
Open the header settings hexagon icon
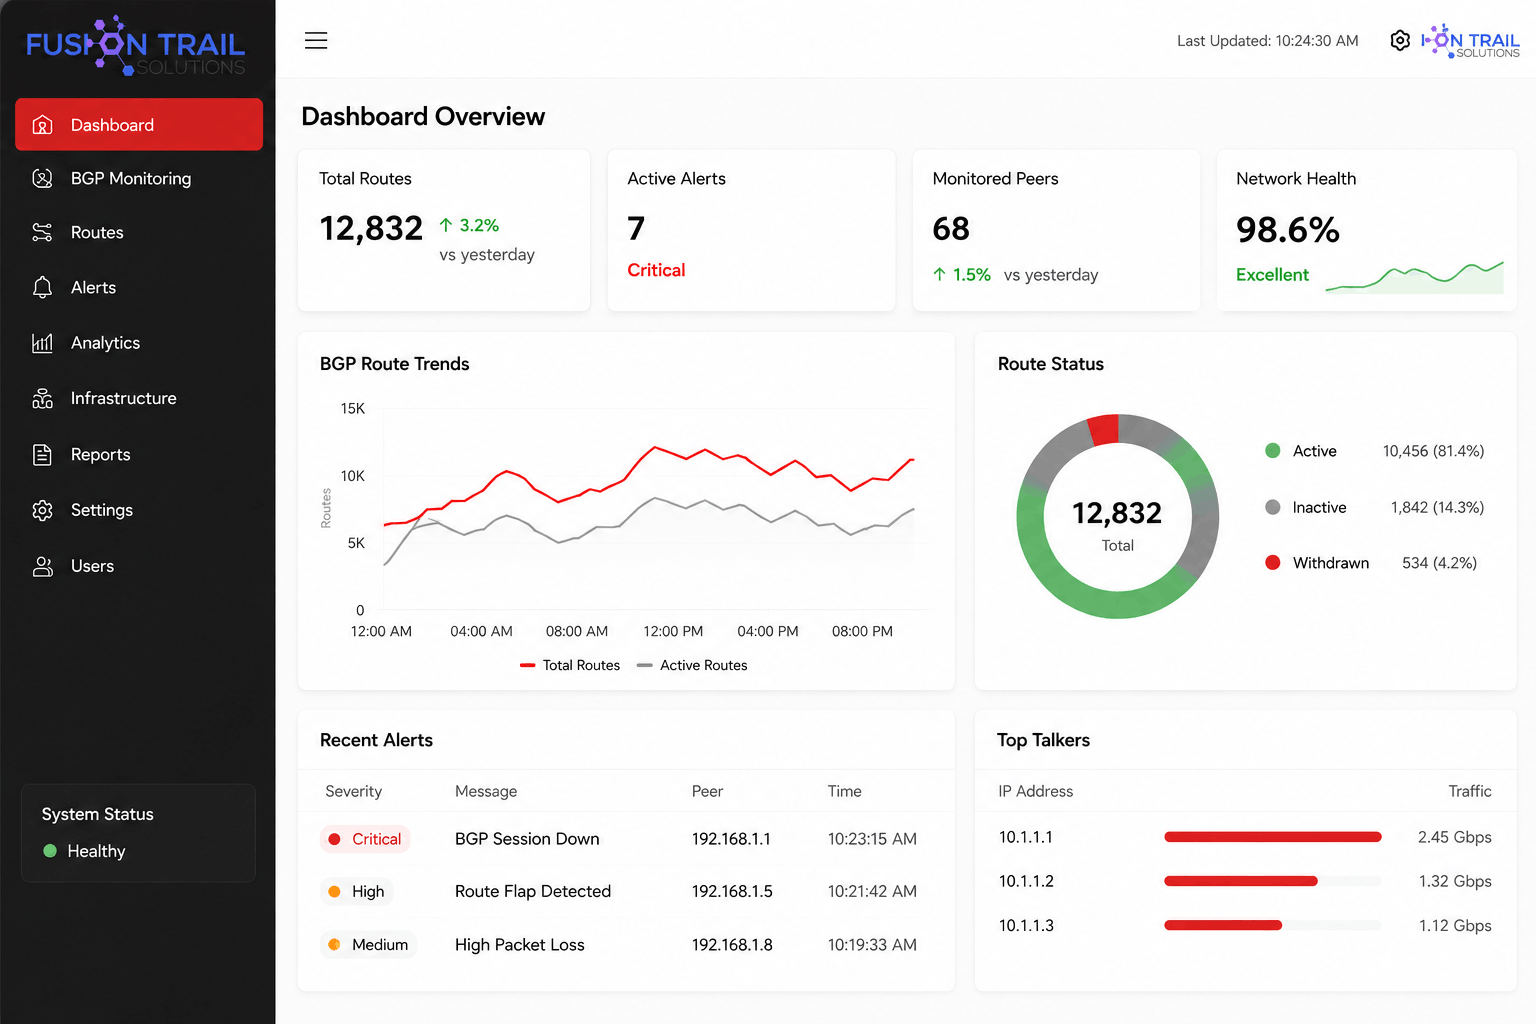1400,40
